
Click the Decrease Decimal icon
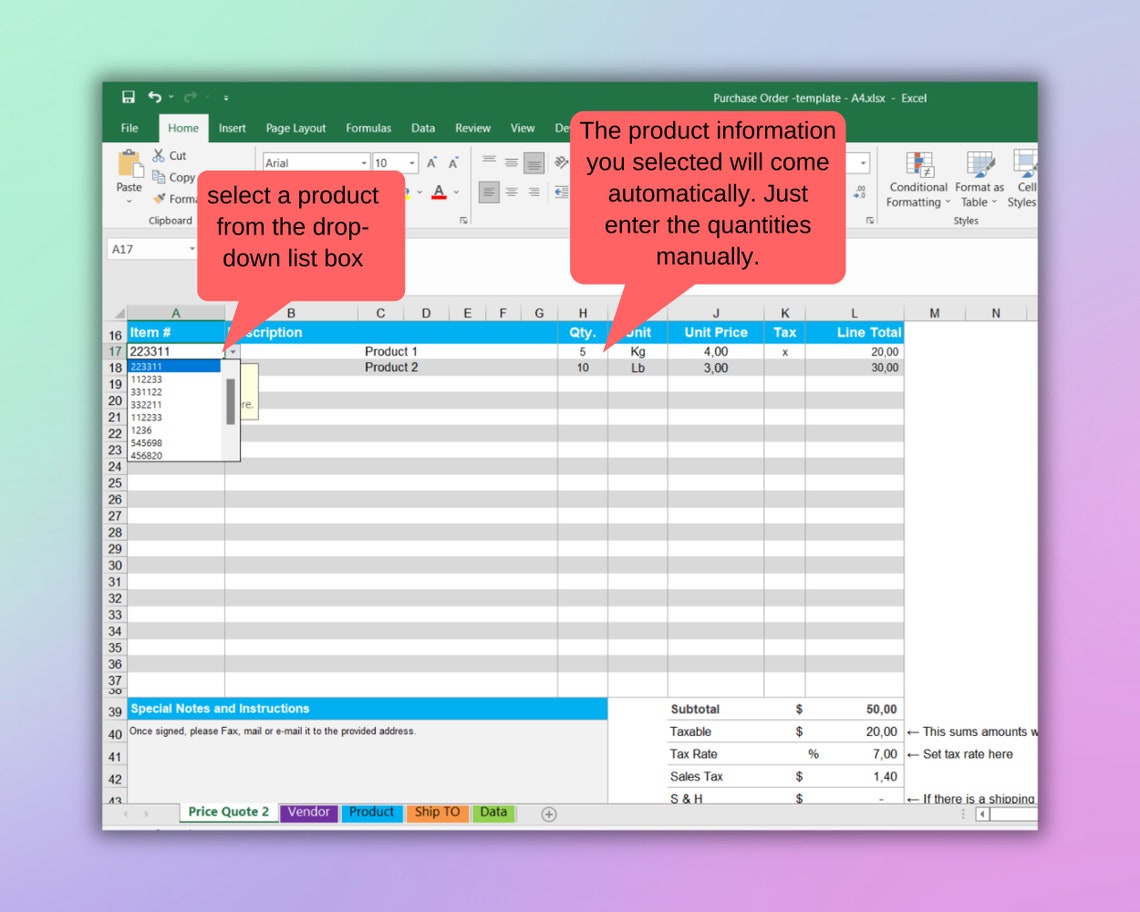859,190
